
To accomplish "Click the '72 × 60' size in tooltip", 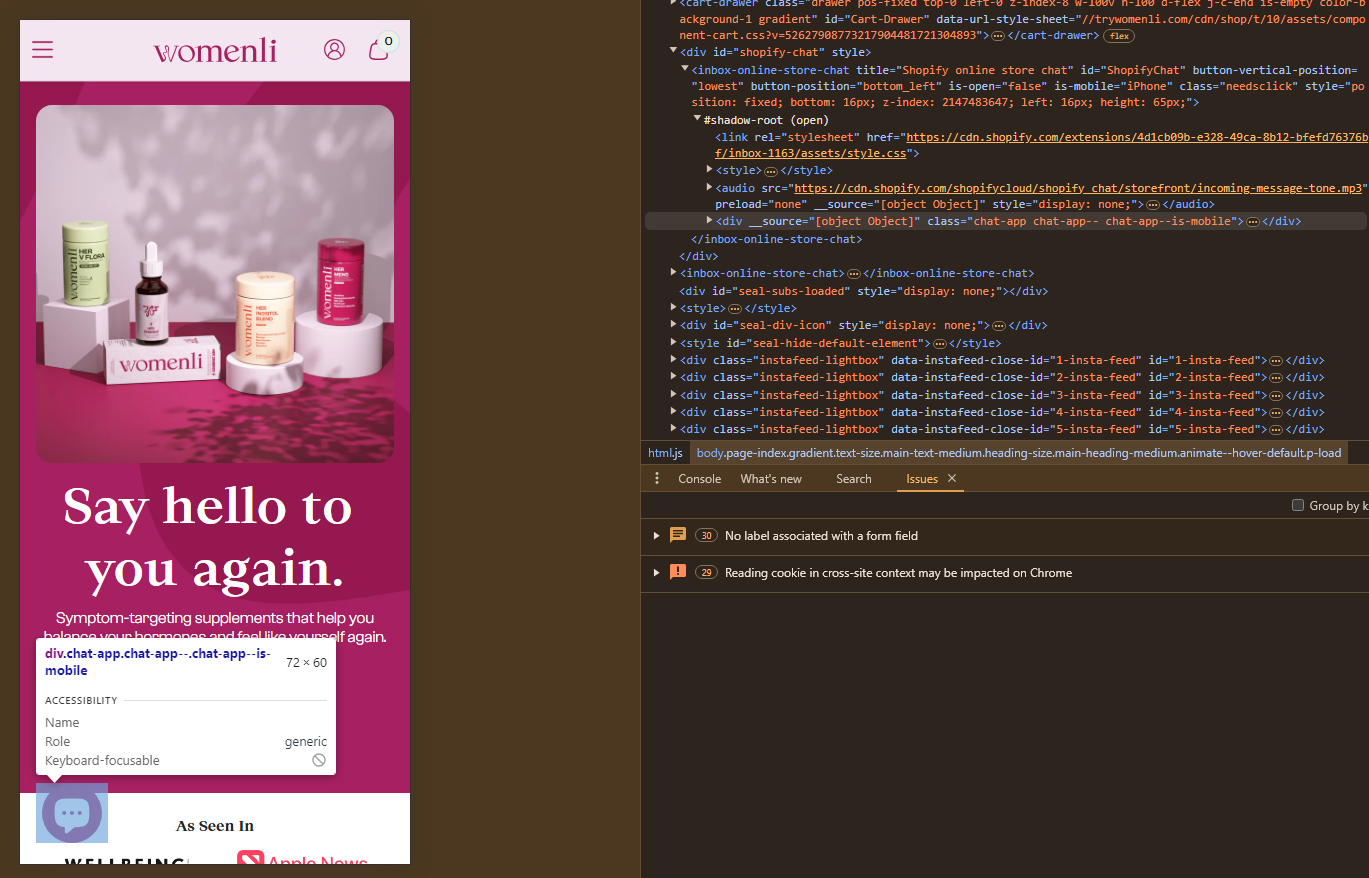I will (306, 663).
